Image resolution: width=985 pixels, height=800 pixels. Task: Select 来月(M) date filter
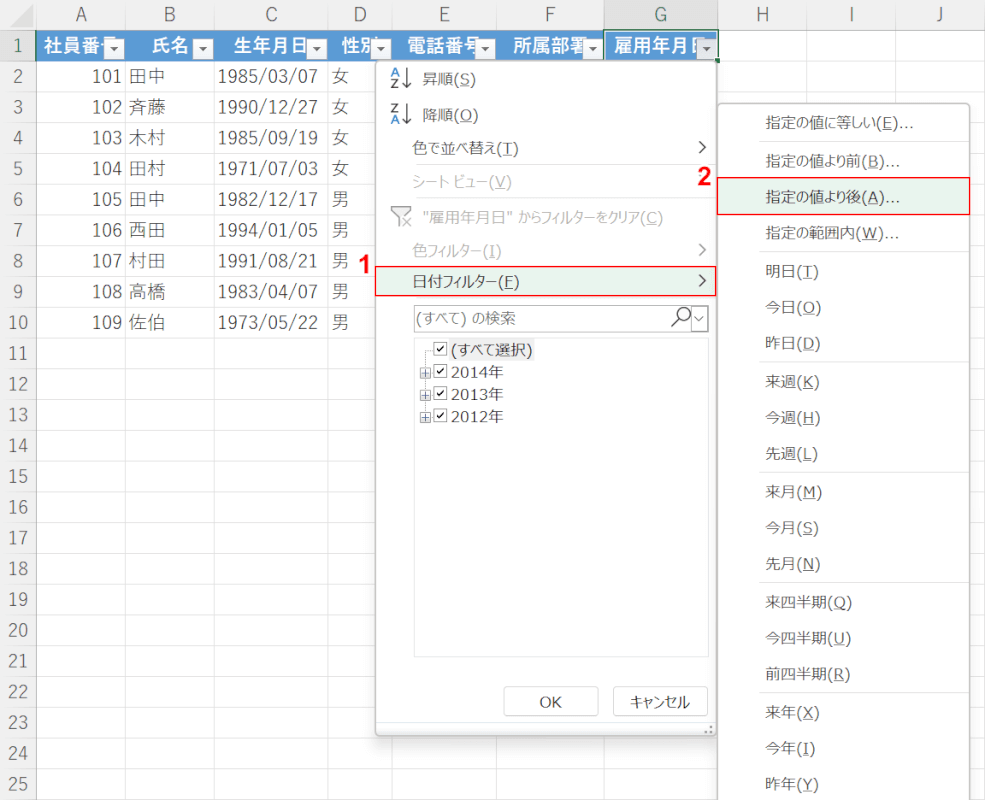[843, 492]
